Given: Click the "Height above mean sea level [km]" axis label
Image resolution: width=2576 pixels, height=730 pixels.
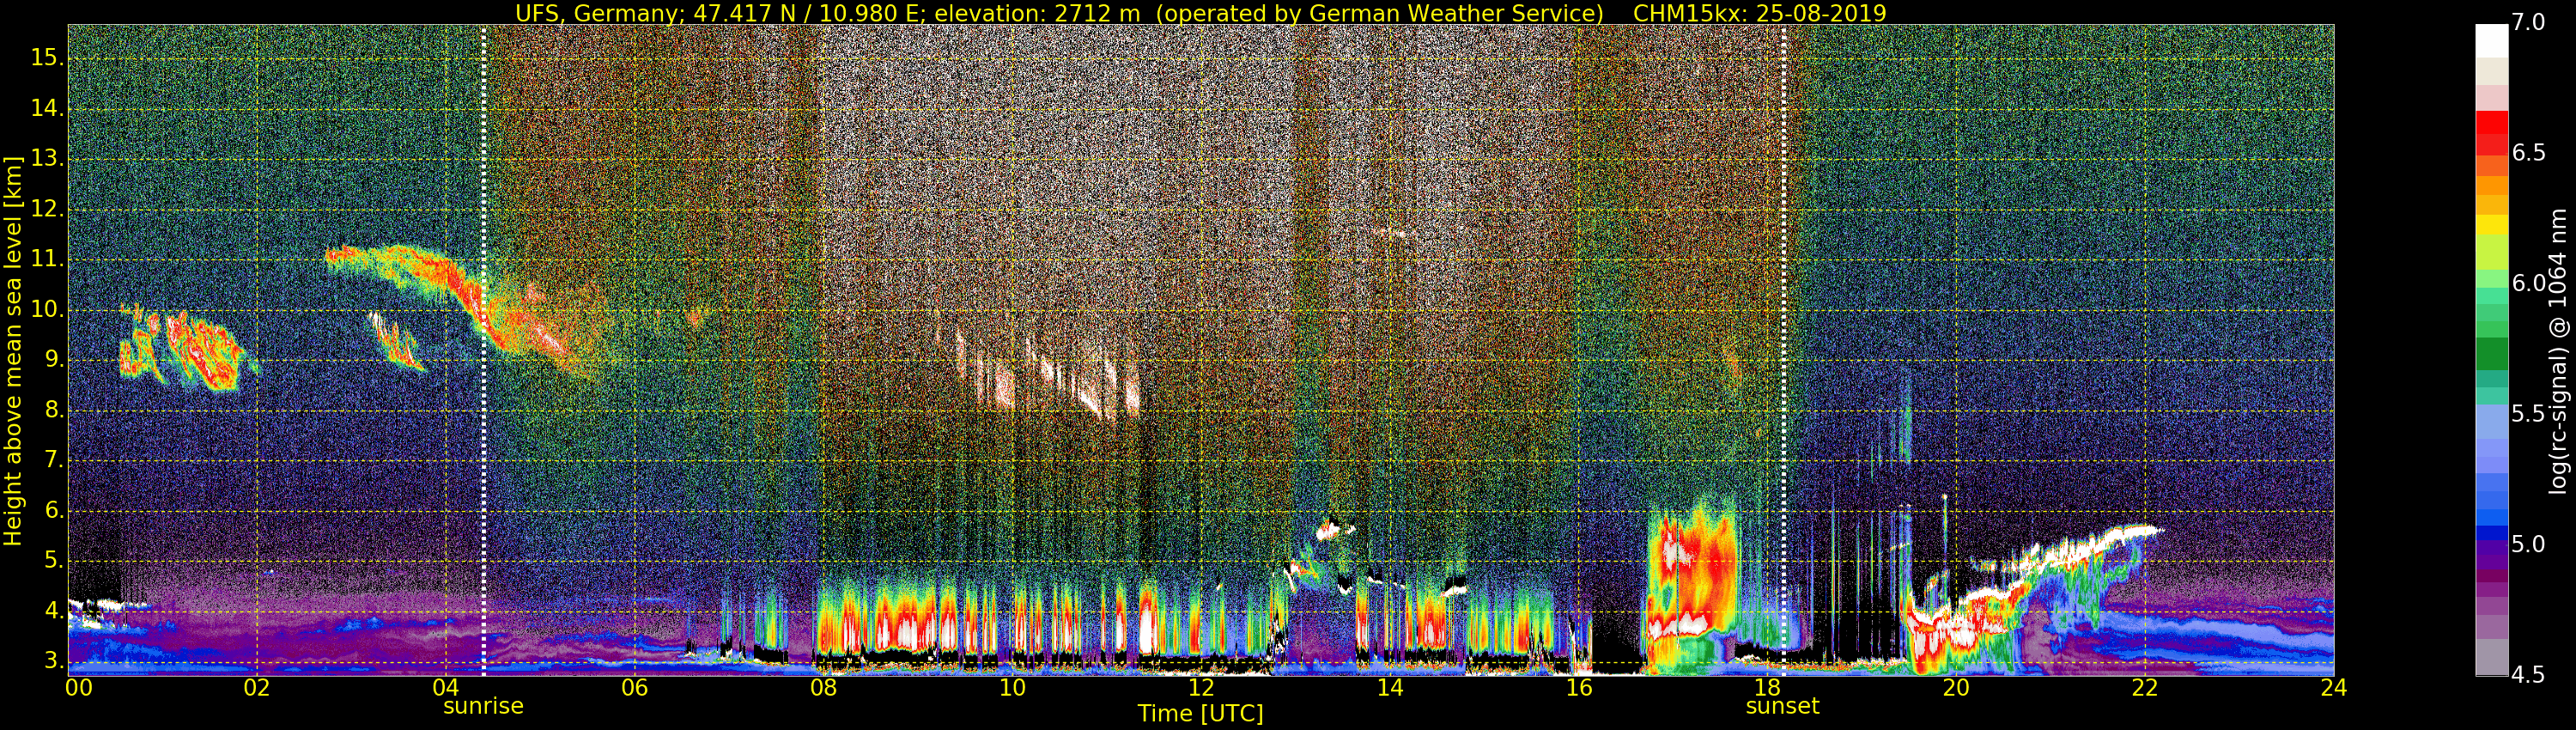Looking at the screenshot, I should (13, 350).
